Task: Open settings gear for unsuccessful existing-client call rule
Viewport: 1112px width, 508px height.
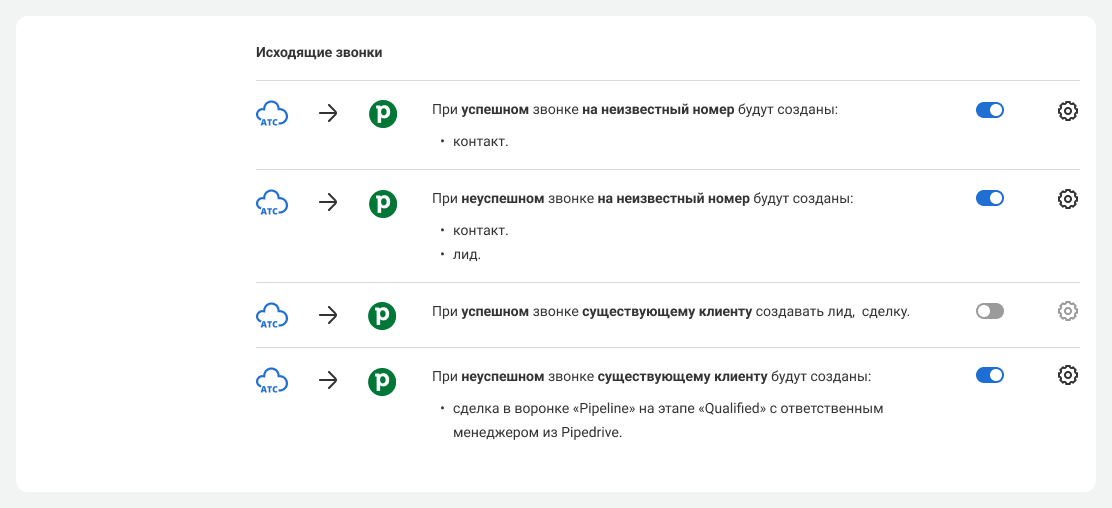Action: [1067, 375]
